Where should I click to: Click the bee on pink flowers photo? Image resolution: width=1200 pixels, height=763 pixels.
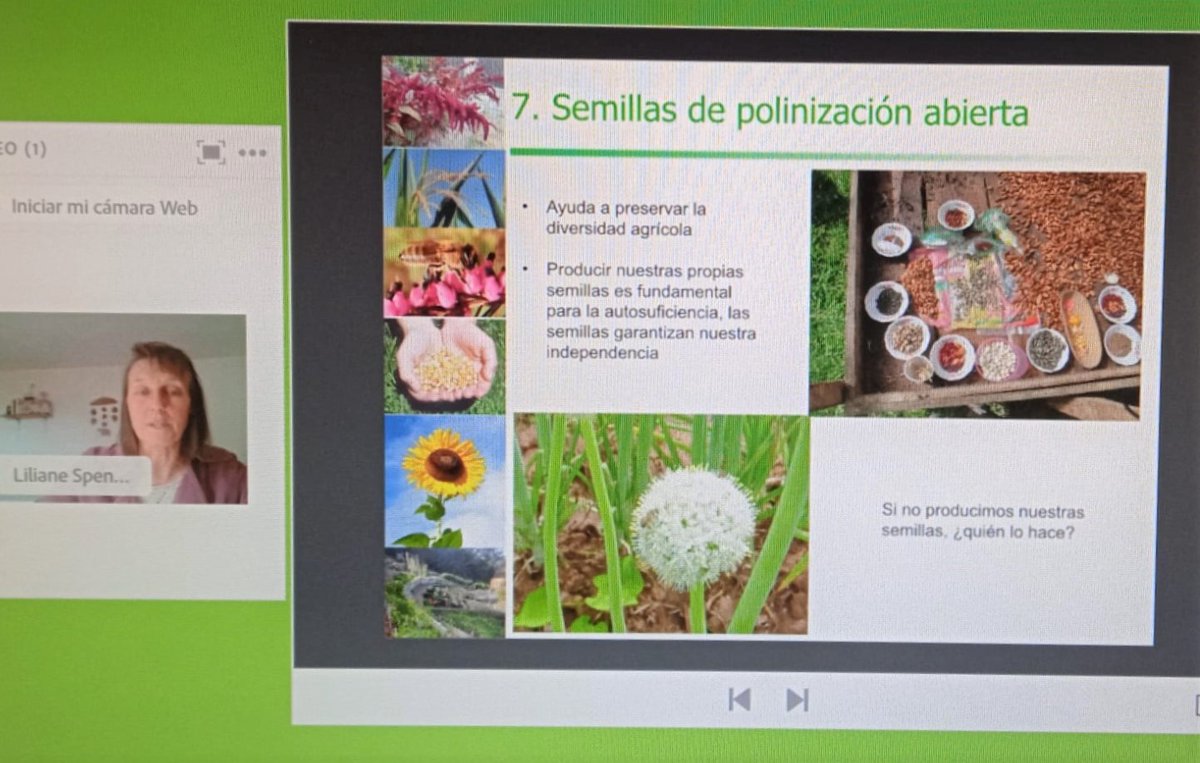click(444, 273)
